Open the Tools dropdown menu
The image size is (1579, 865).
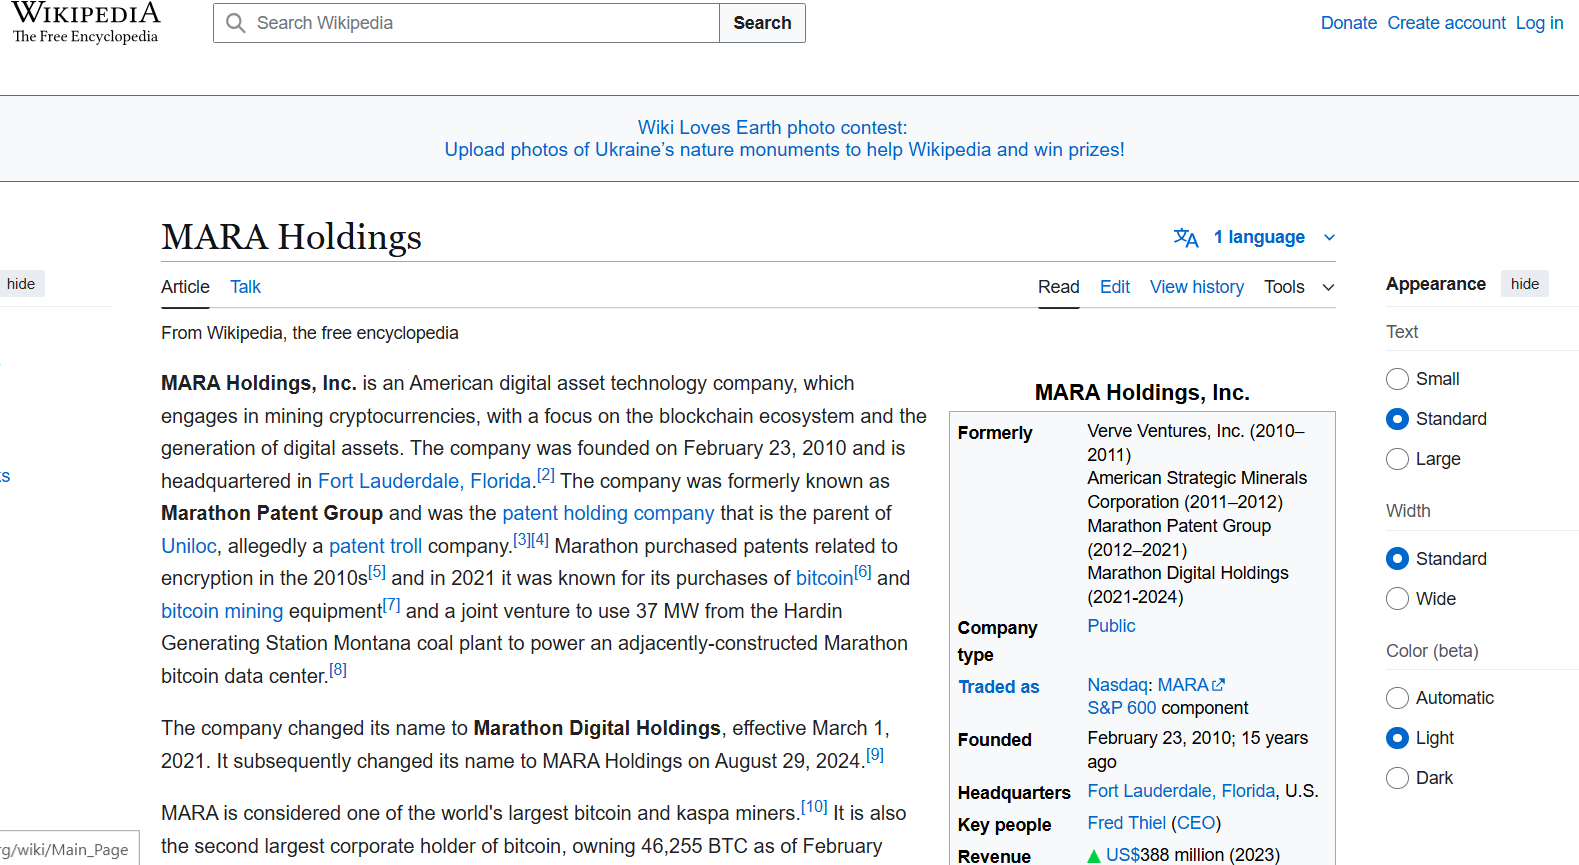tap(1299, 287)
